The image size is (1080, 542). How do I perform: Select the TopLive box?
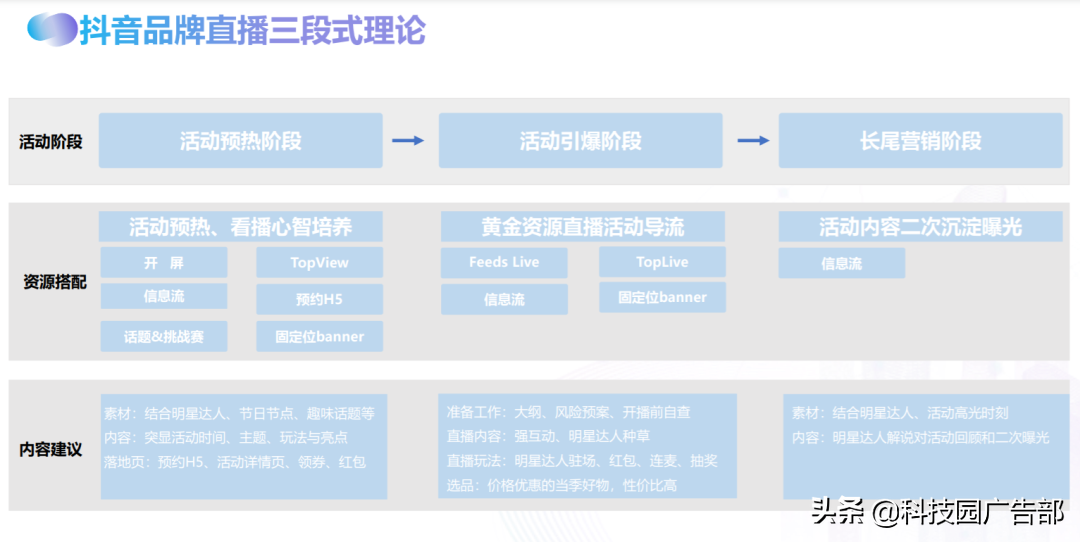pyautogui.click(x=662, y=263)
